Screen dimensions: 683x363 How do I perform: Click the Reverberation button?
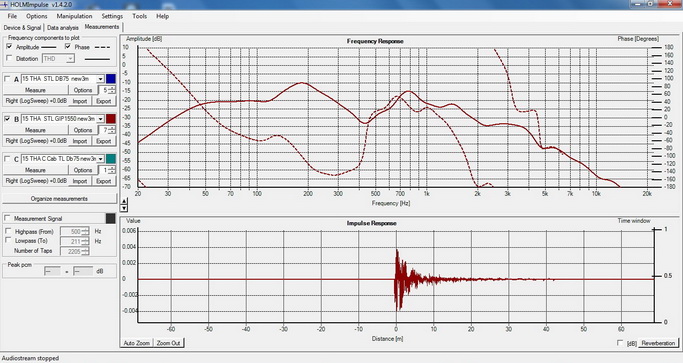(658, 343)
